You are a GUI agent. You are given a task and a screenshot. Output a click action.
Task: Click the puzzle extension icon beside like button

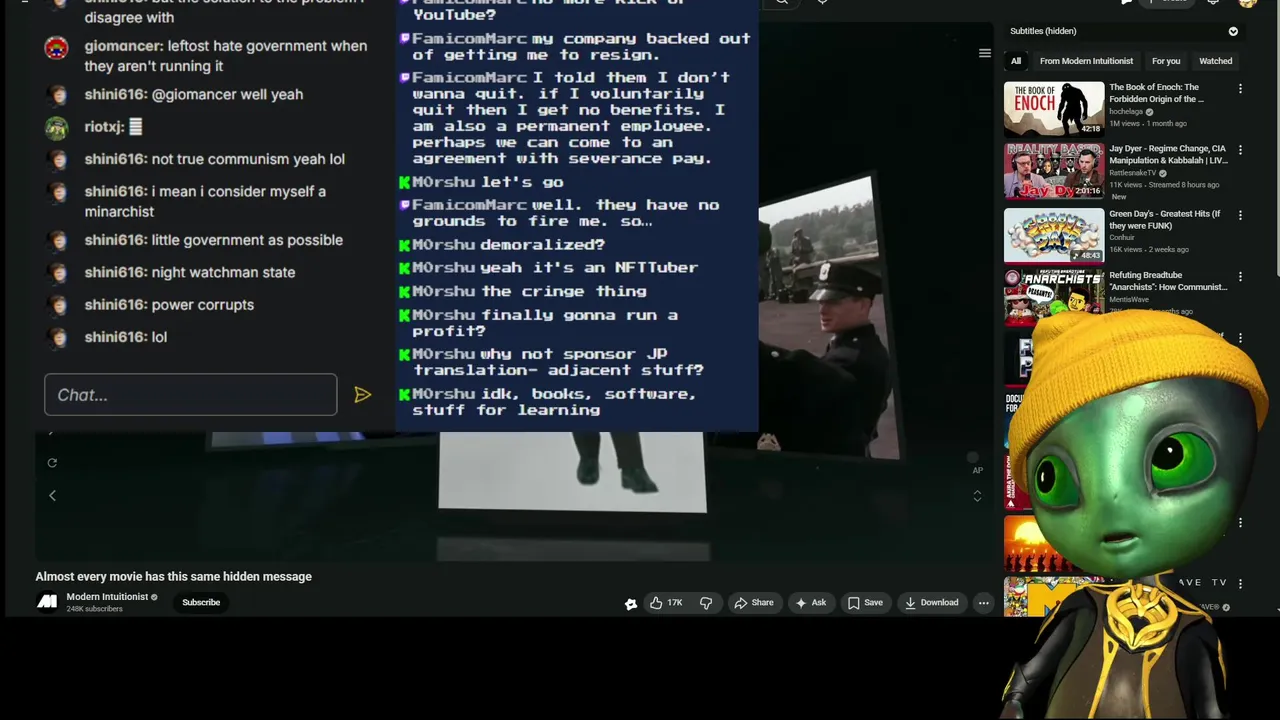(x=631, y=604)
